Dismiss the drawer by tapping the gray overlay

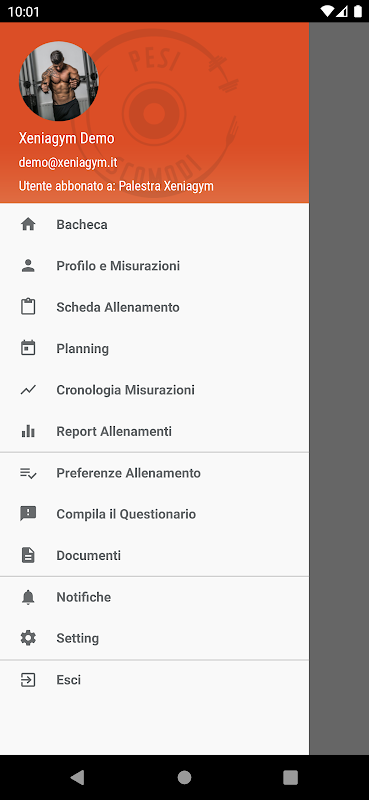click(x=339, y=388)
